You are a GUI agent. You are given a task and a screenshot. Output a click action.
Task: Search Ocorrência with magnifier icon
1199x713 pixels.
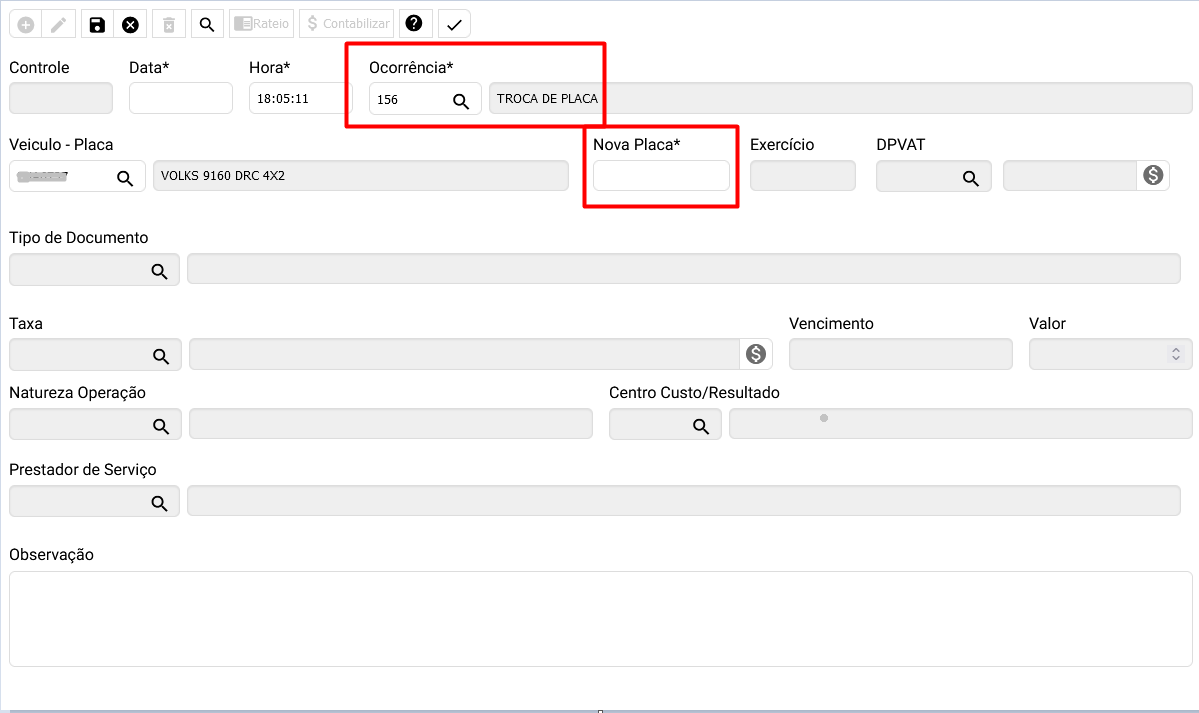click(x=461, y=100)
